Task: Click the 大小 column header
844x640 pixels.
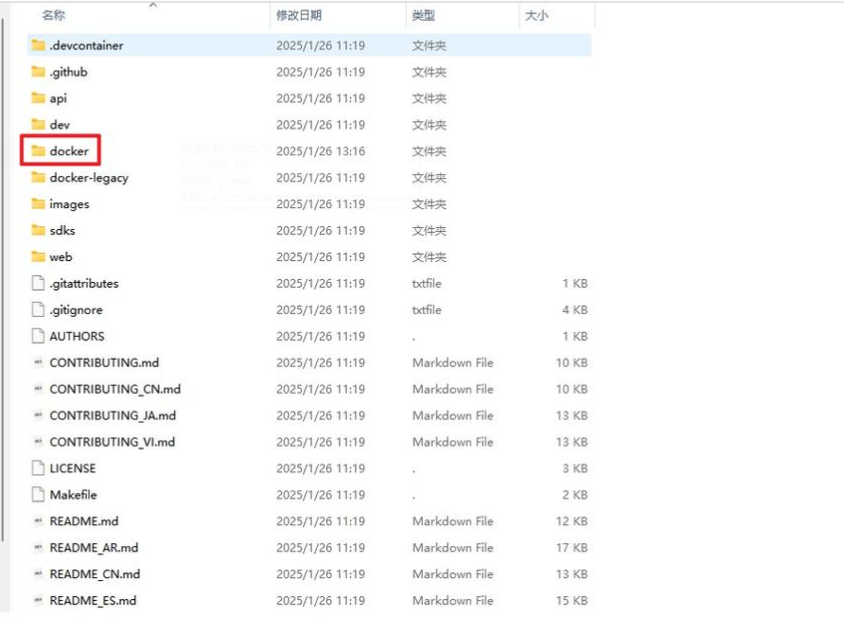Action: [536, 16]
